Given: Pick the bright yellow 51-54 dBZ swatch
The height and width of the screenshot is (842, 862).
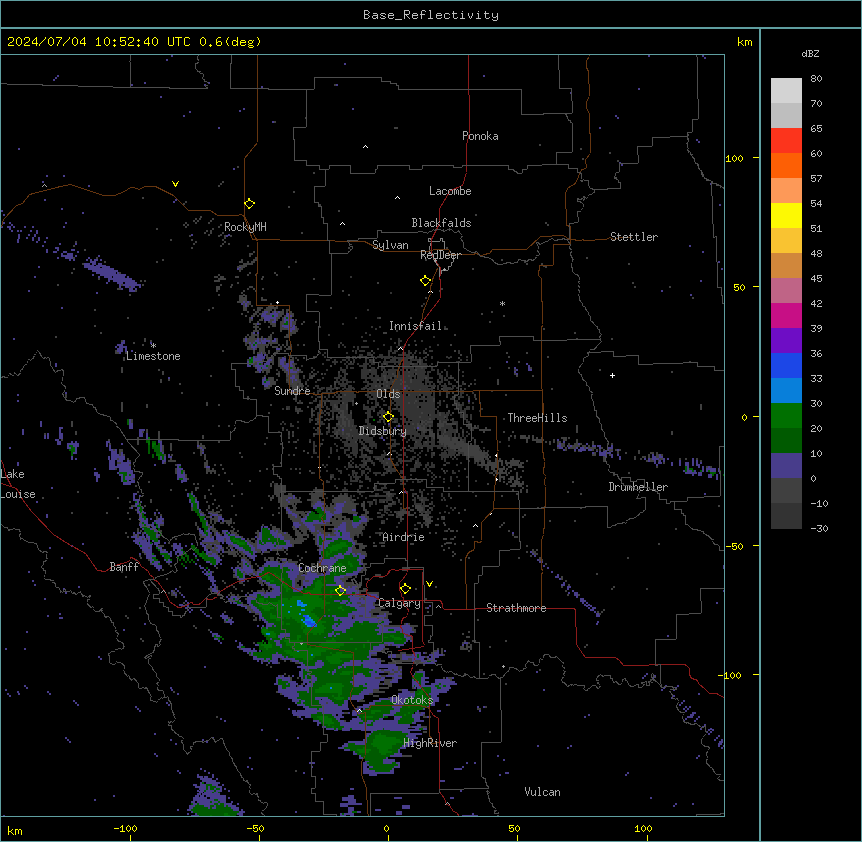Looking at the screenshot, I should tap(786, 215).
